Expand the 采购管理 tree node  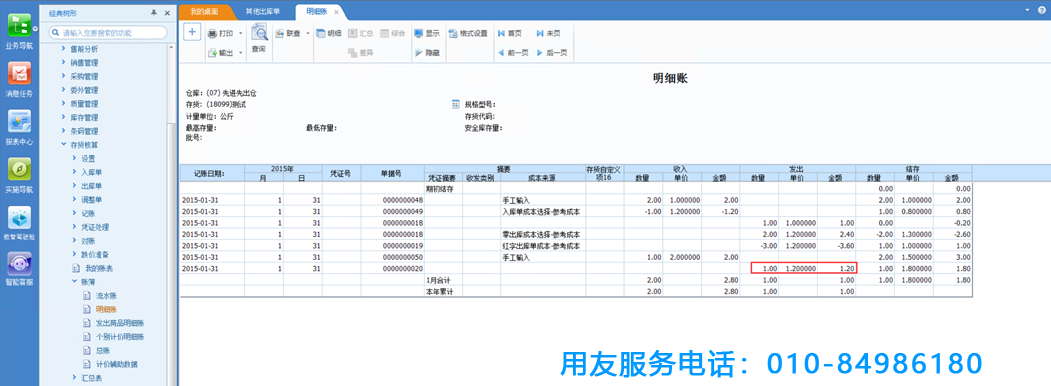[x=64, y=76]
